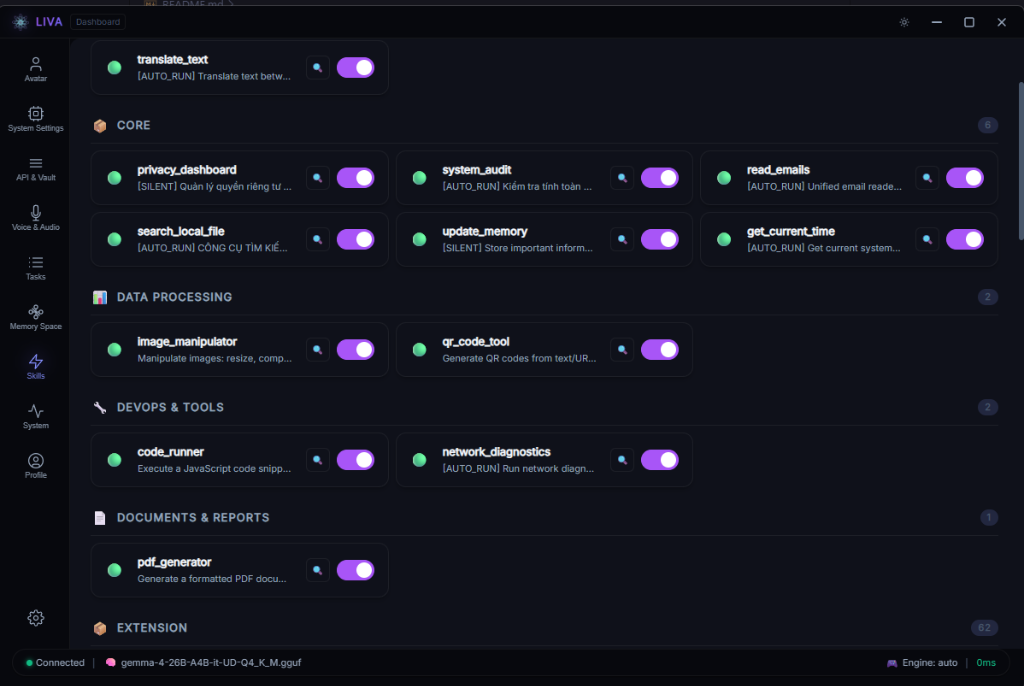
Task: Inspect read_emails skill via magnifier icon
Action: click(927, 178)
